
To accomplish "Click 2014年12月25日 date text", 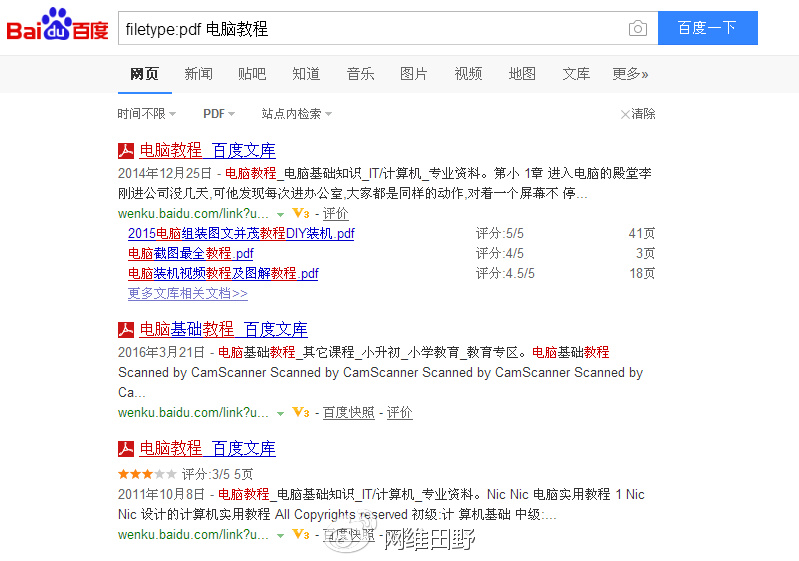I will (165, 173).
